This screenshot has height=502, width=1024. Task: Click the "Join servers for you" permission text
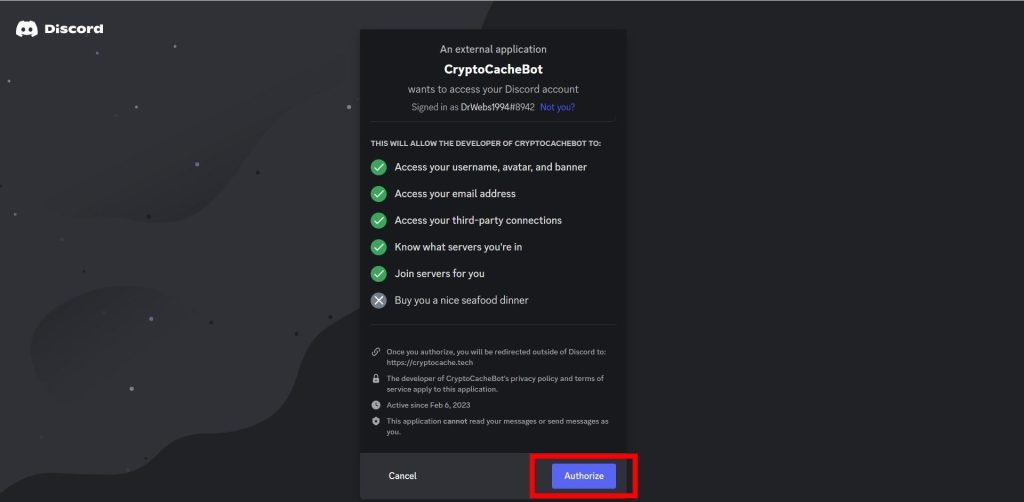439,273
